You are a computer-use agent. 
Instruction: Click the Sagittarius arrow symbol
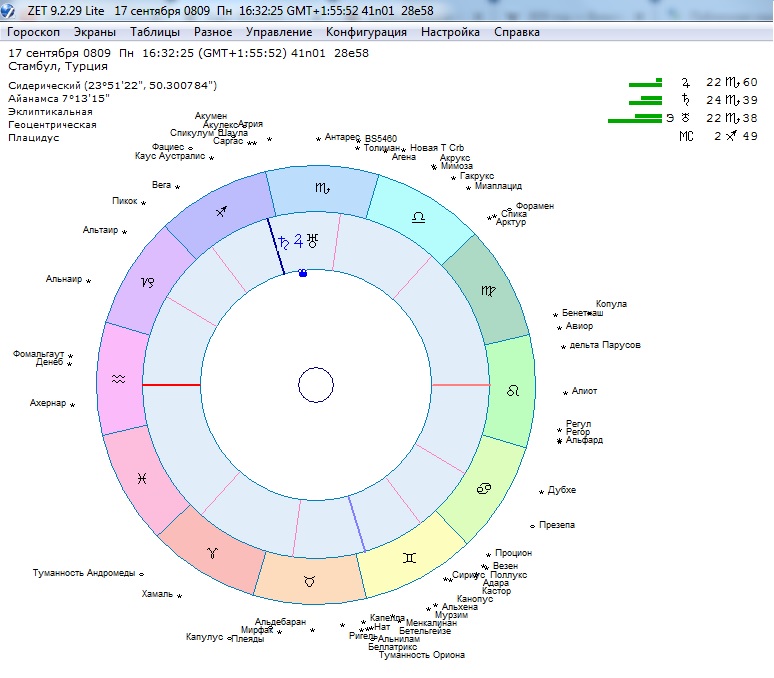[221, 213]
